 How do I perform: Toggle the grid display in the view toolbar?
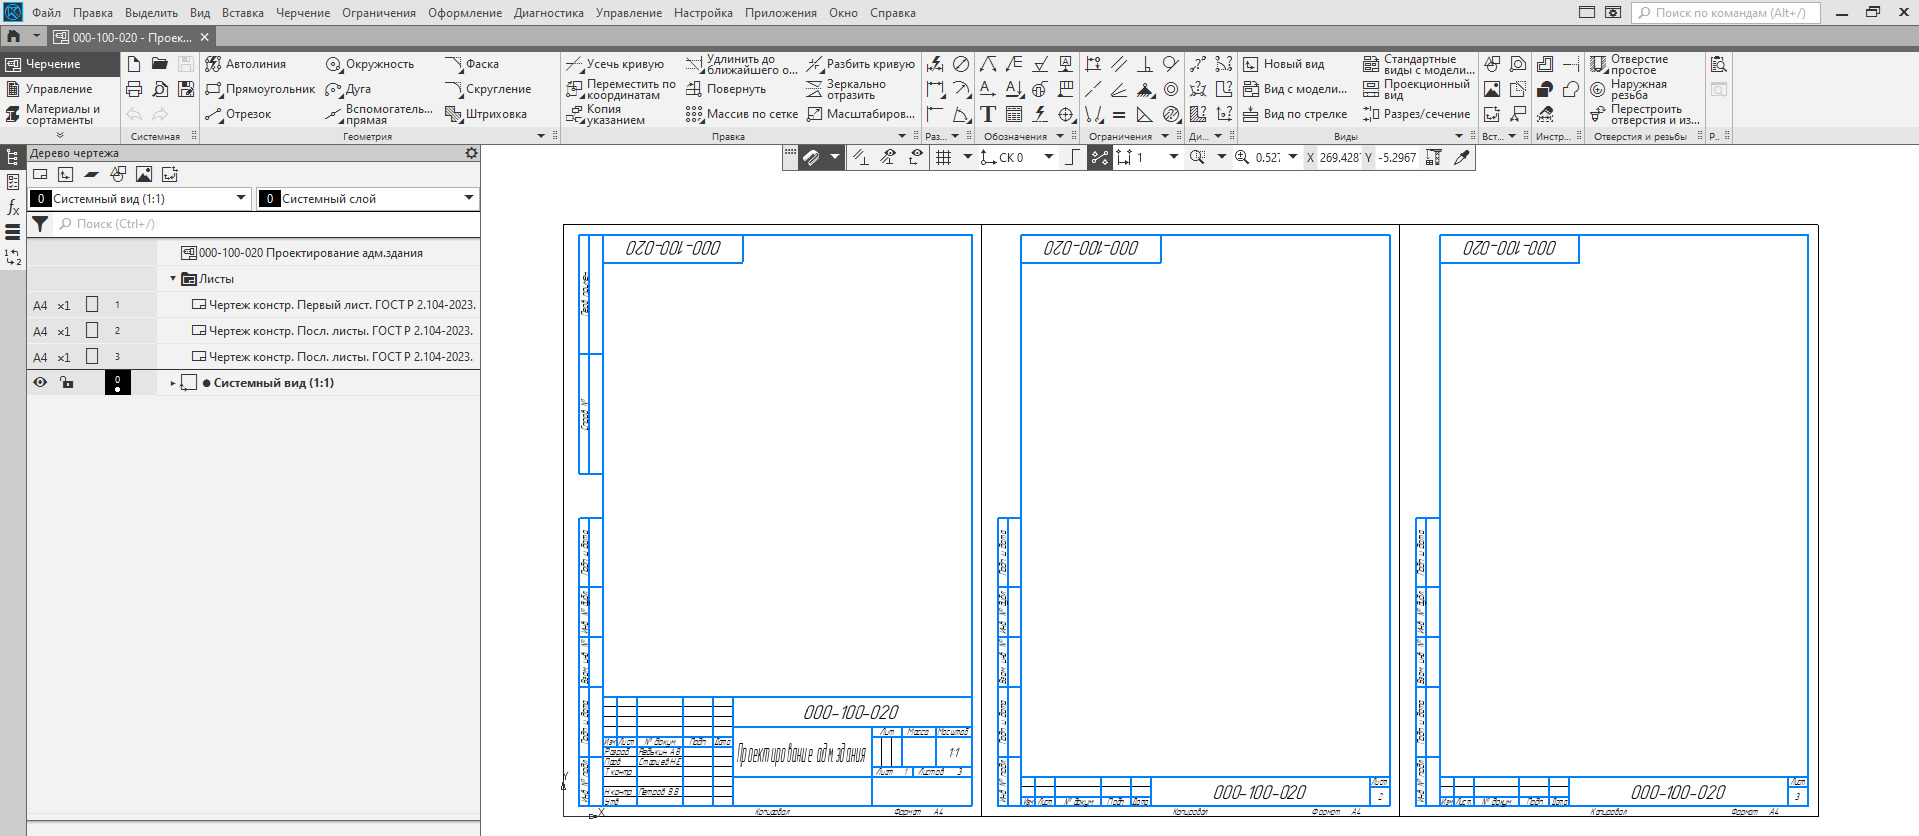[943, 157]
